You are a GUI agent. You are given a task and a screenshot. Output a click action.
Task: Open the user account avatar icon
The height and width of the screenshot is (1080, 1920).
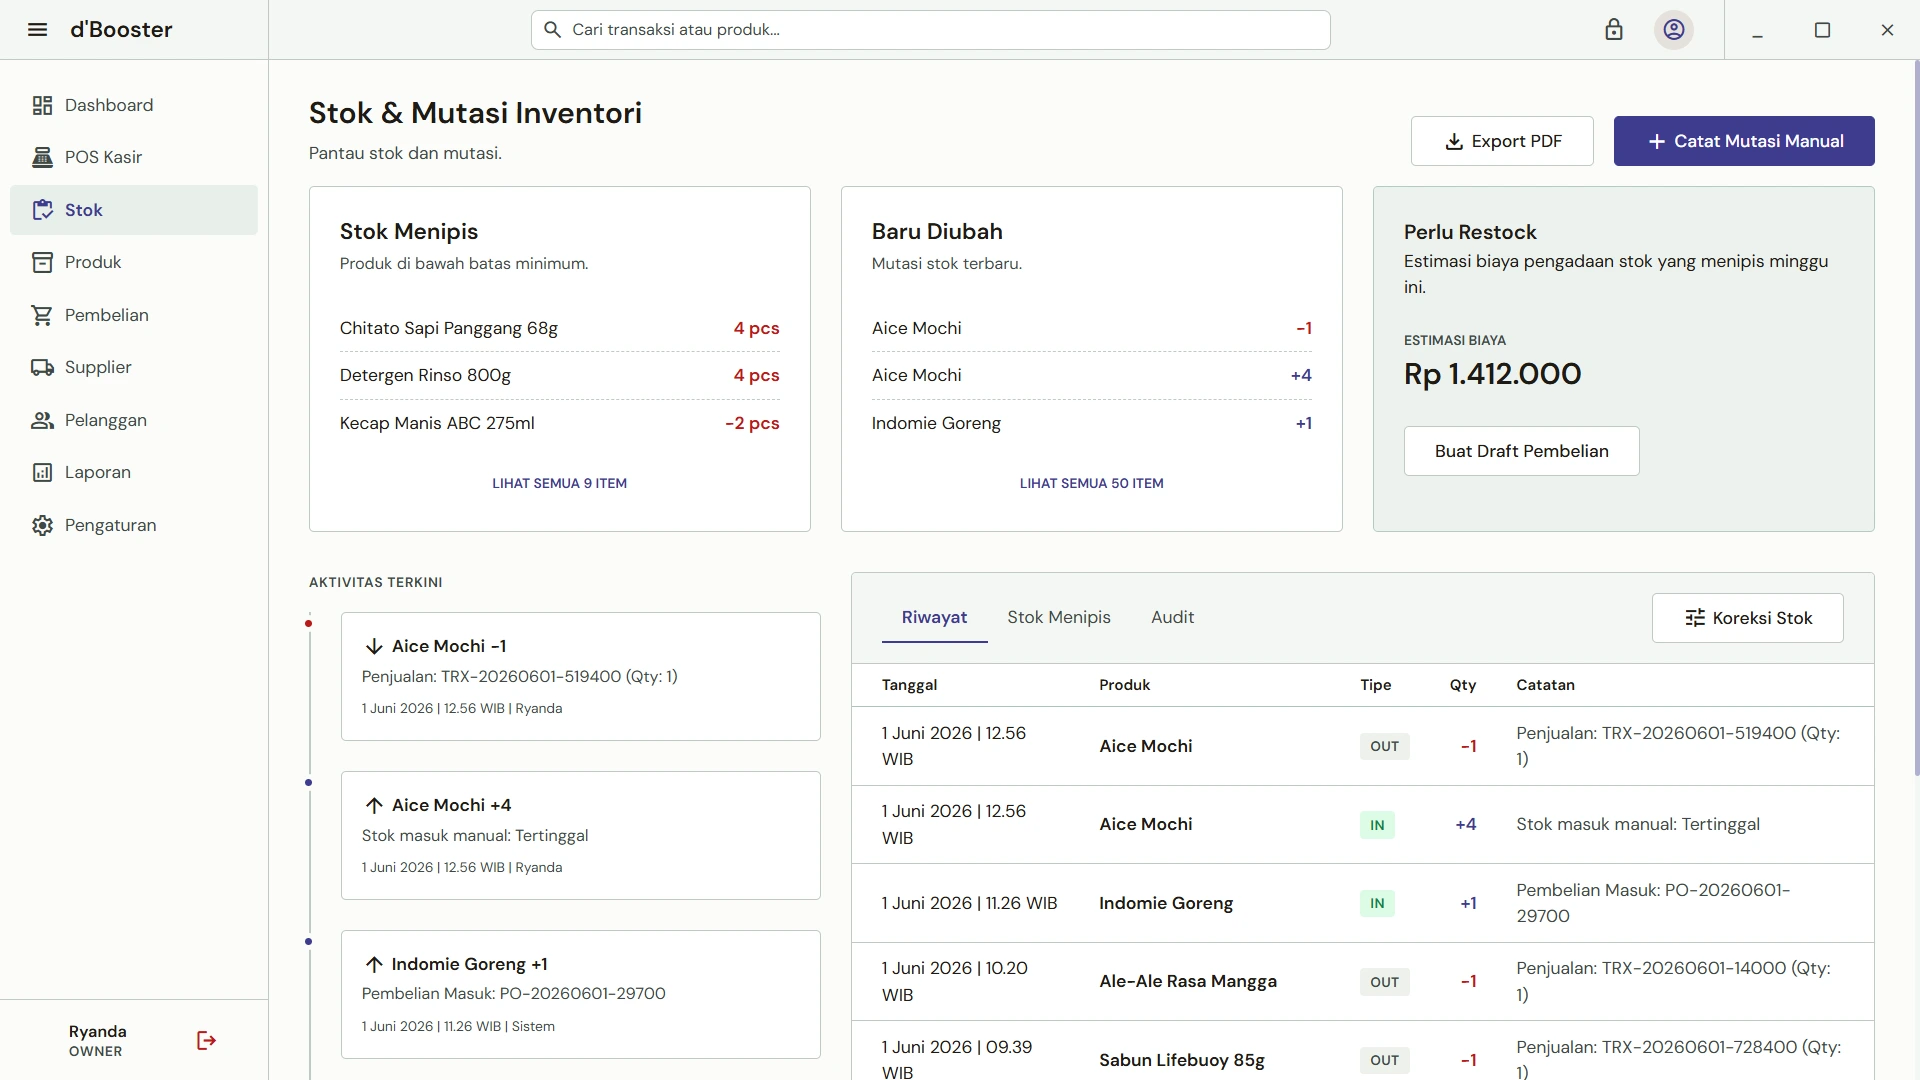(x=1674, y=30)
